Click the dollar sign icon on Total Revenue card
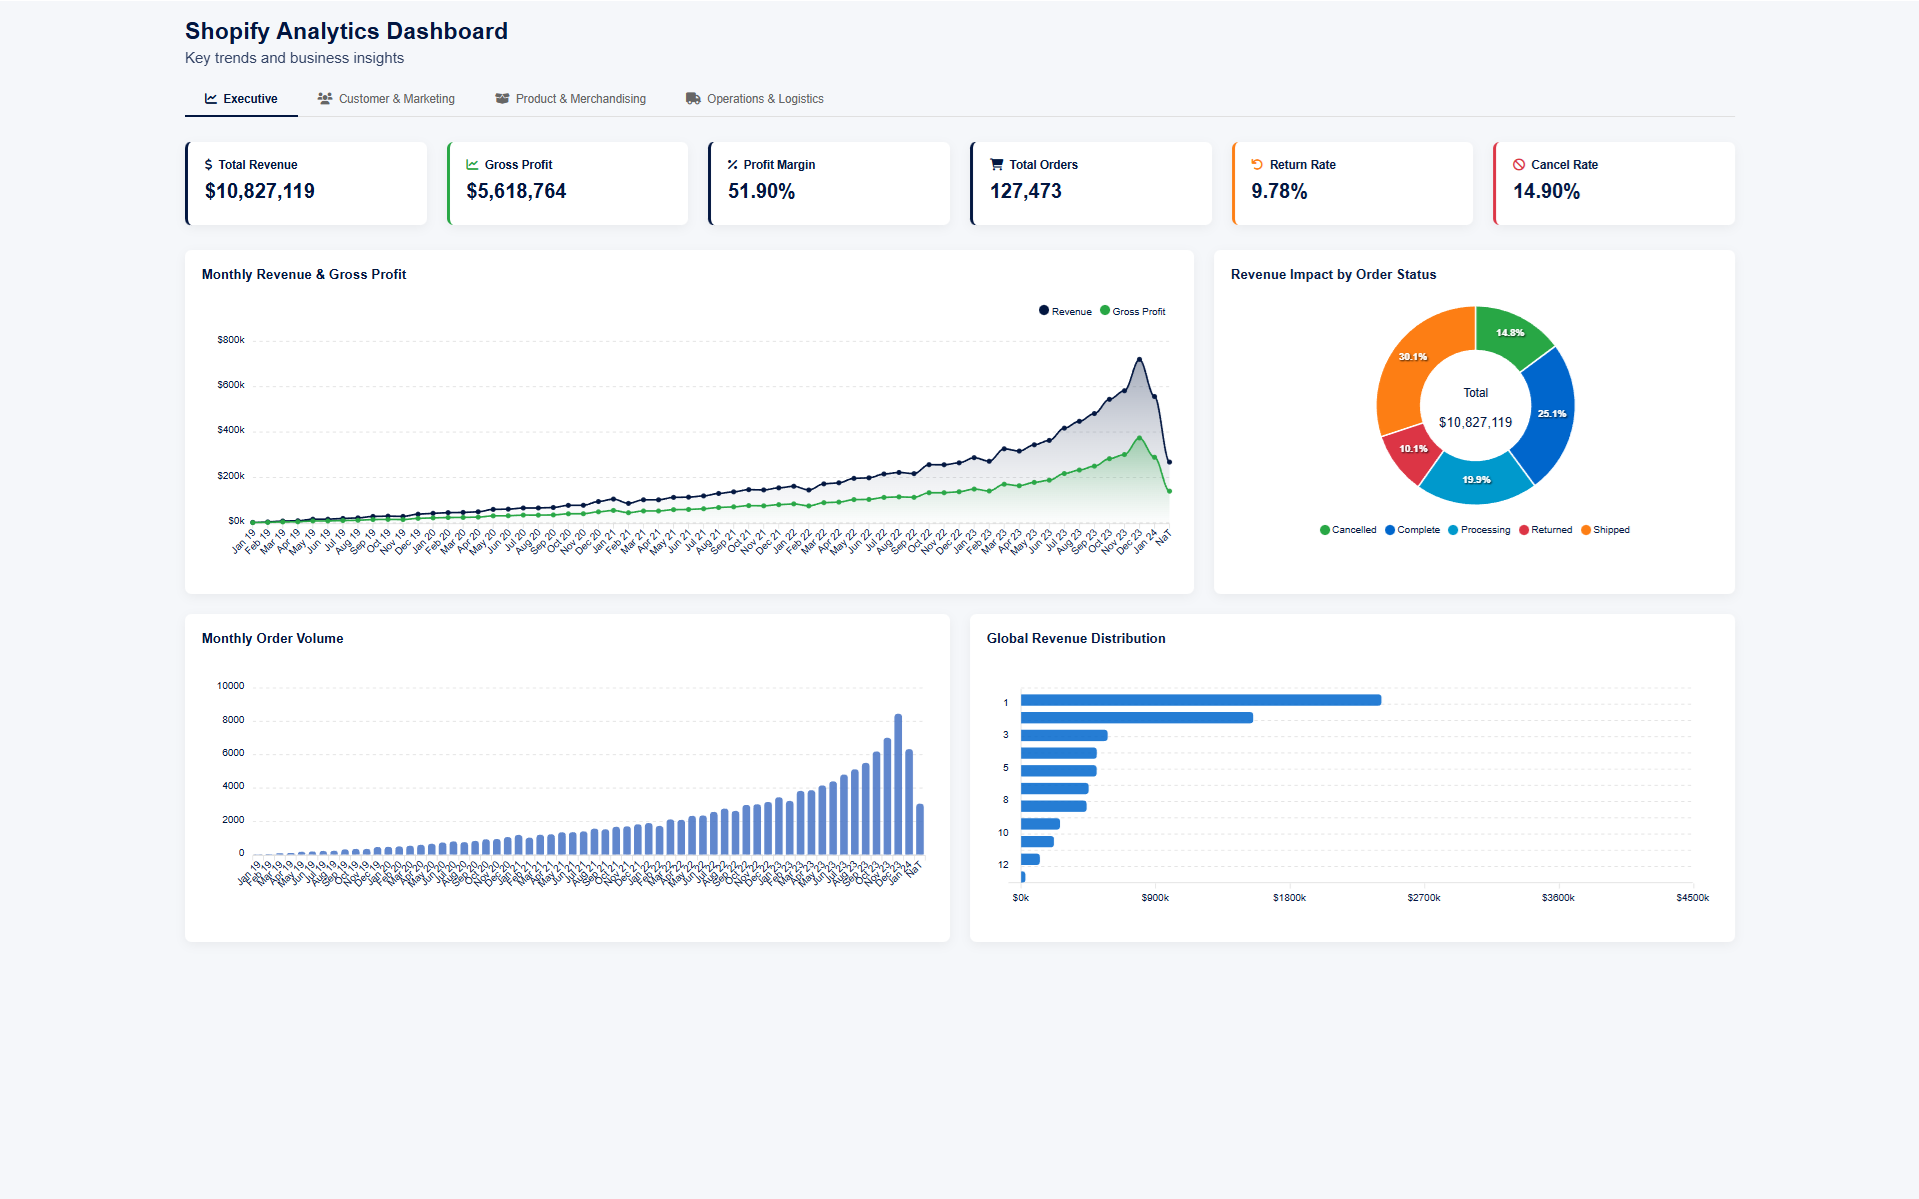The width and height of the screenshot is (1919, 1199). click(207, 164)
